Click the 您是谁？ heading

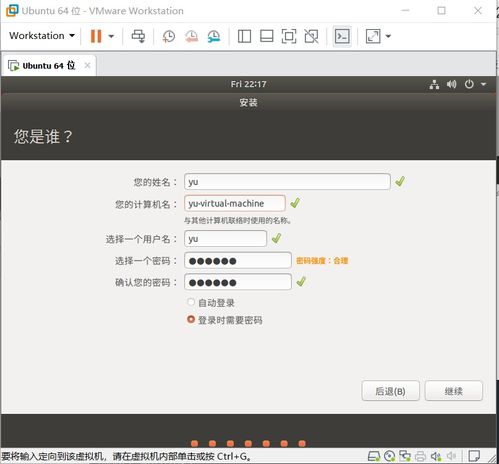point(43,137)
